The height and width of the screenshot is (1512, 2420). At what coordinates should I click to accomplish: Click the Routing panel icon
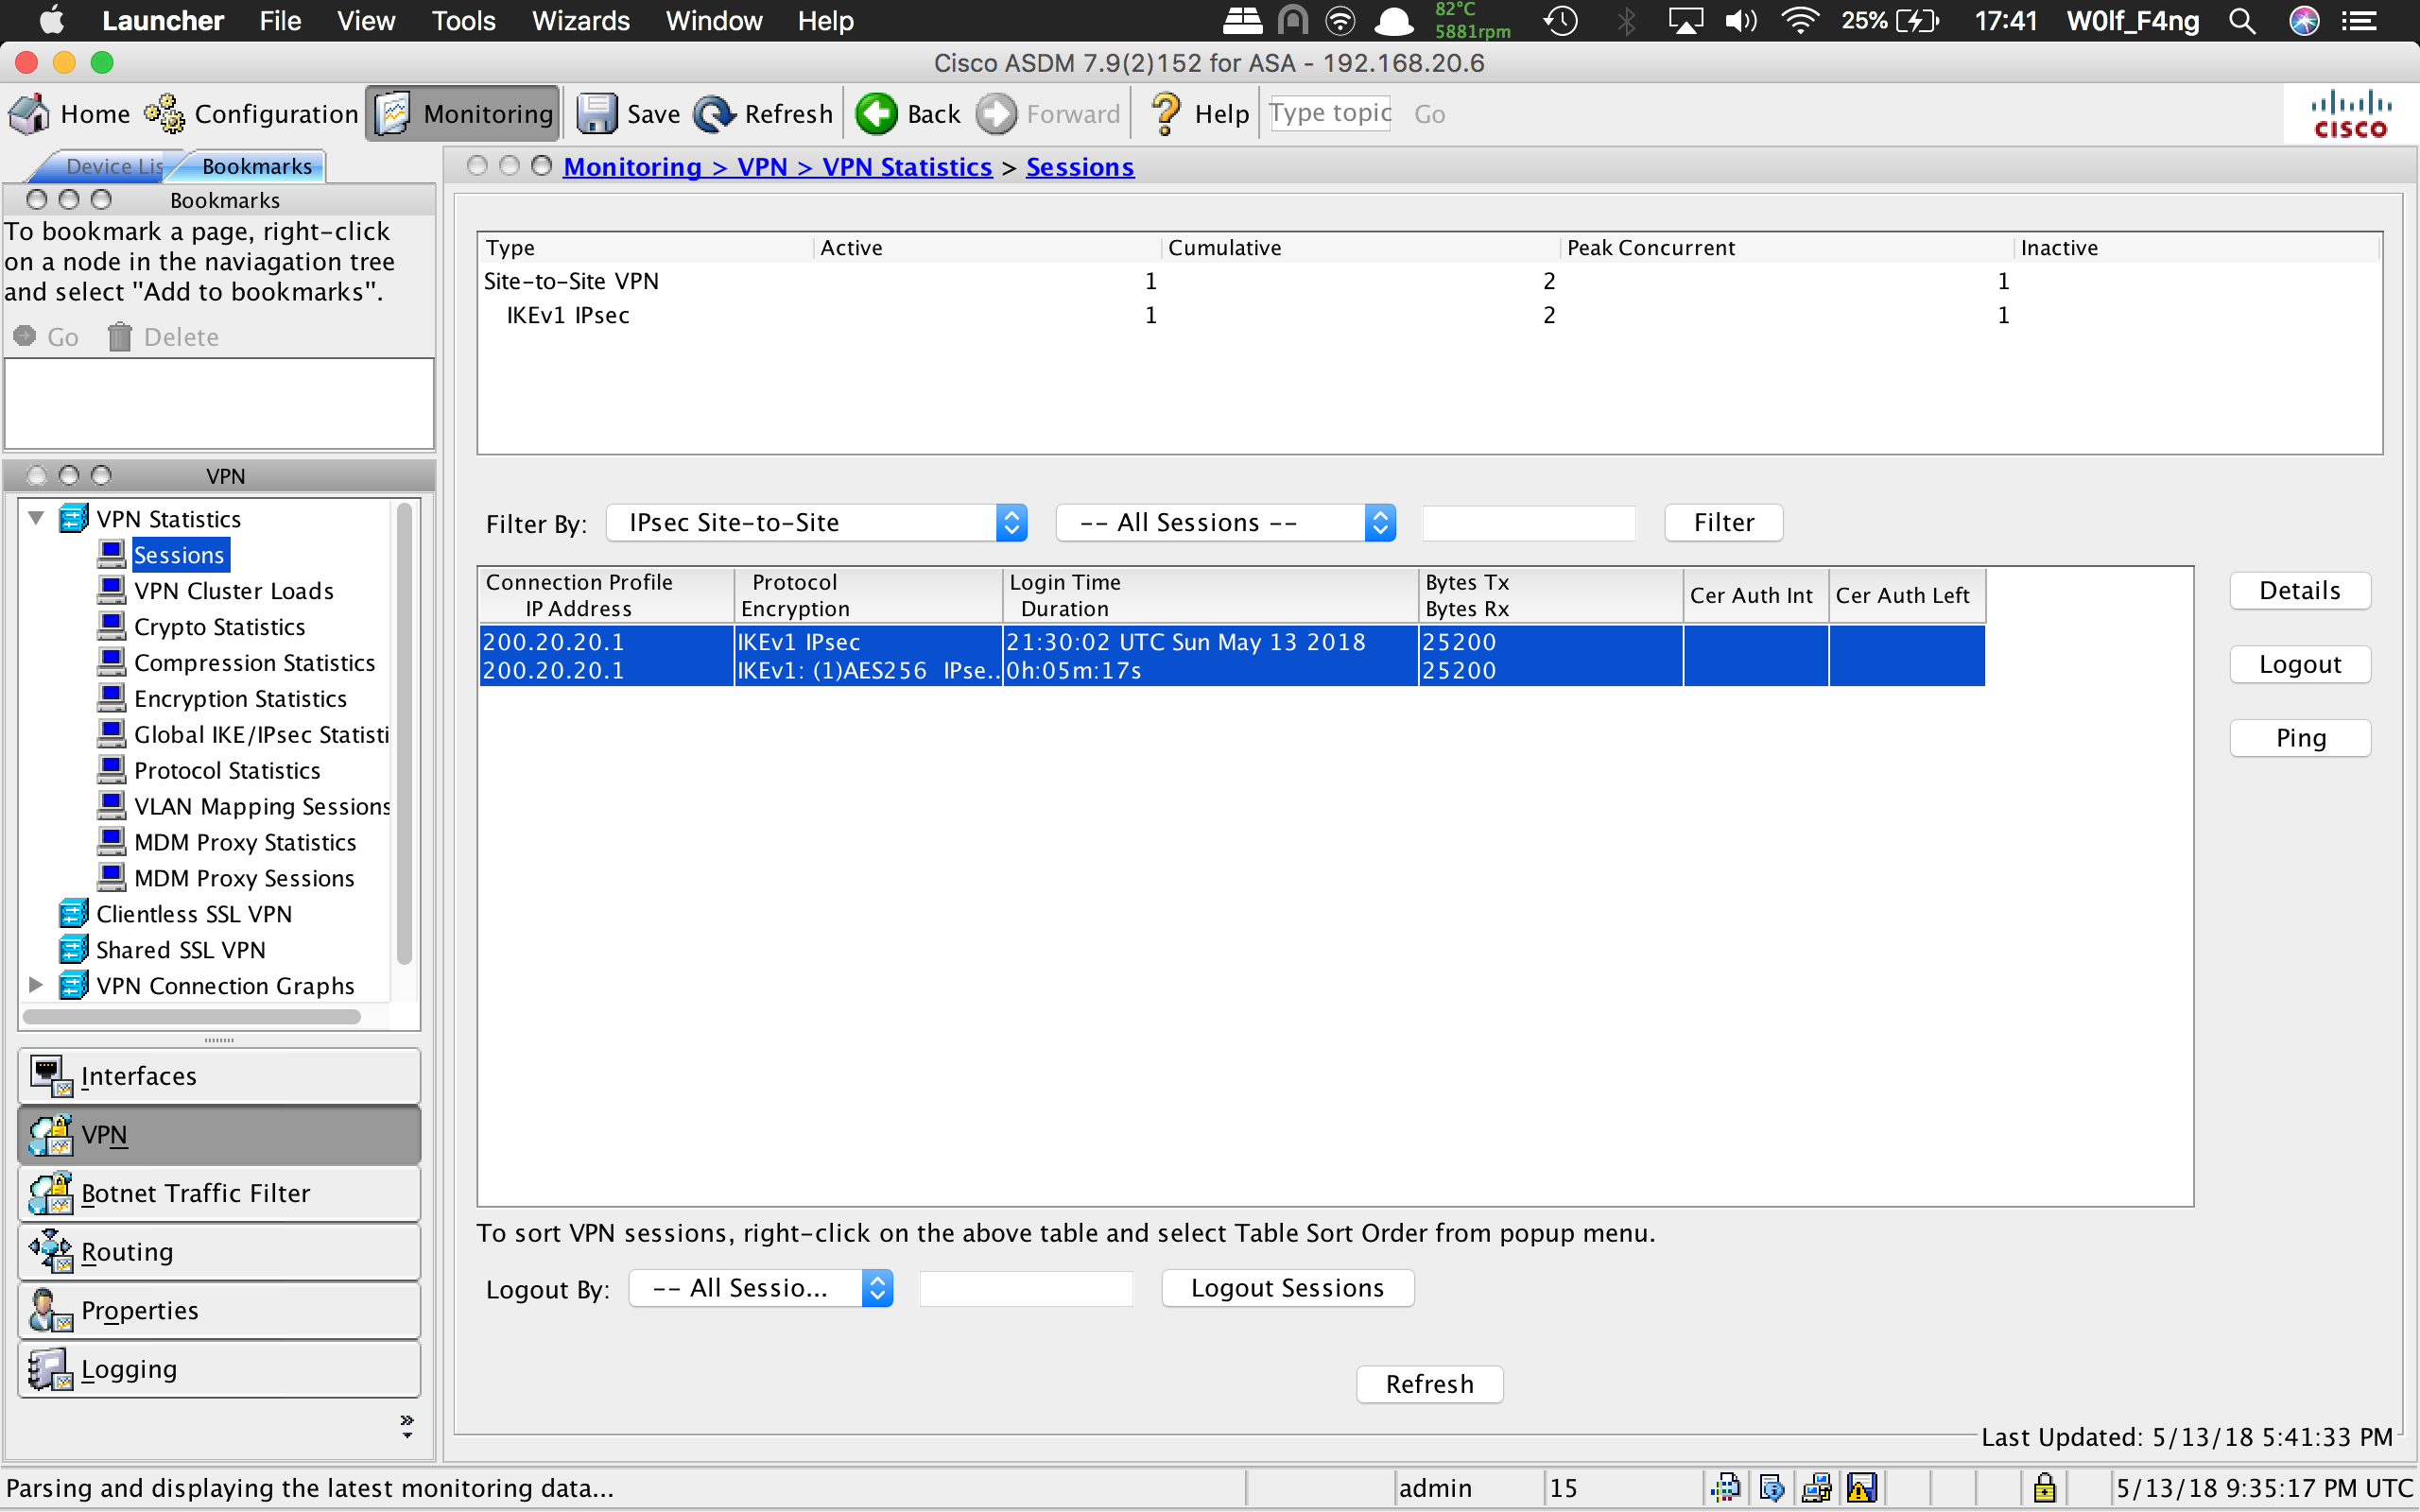(50, 1252)
